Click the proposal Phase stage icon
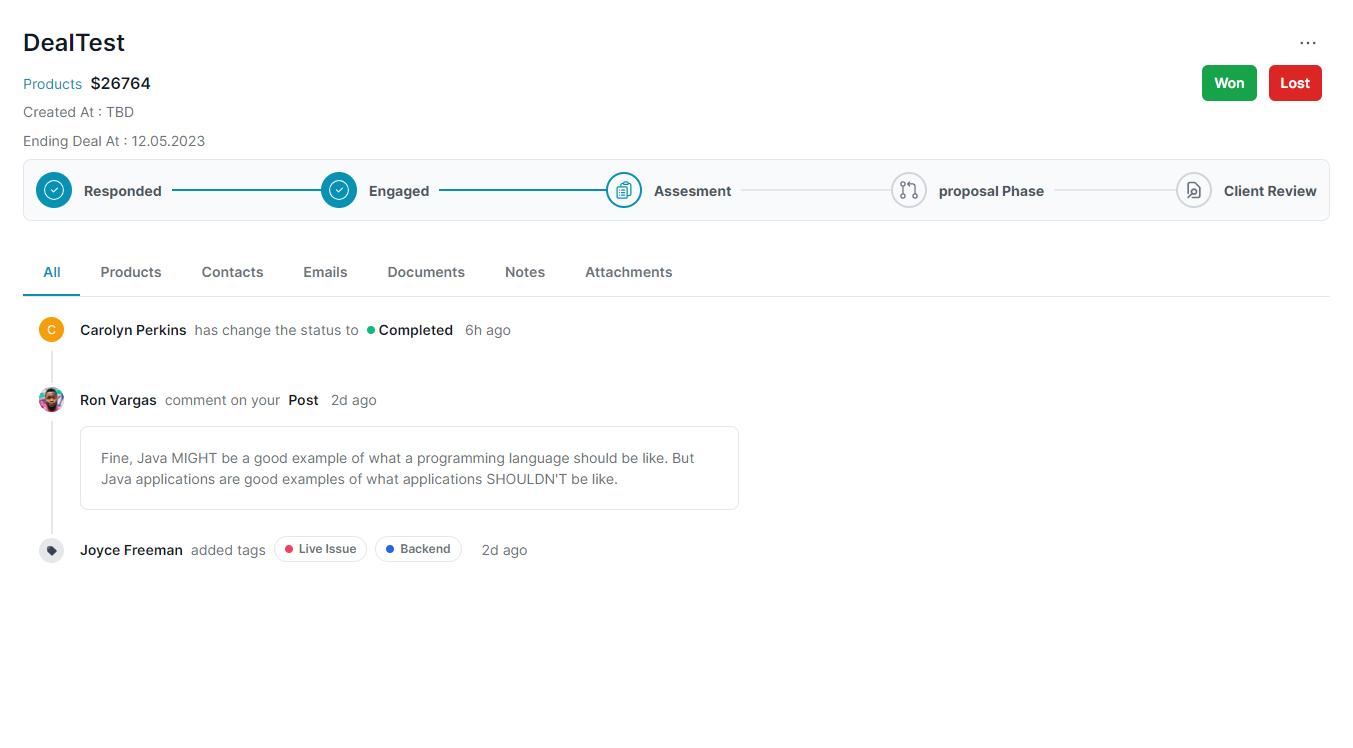The image size is (1353, 748). tap(909, 190)
